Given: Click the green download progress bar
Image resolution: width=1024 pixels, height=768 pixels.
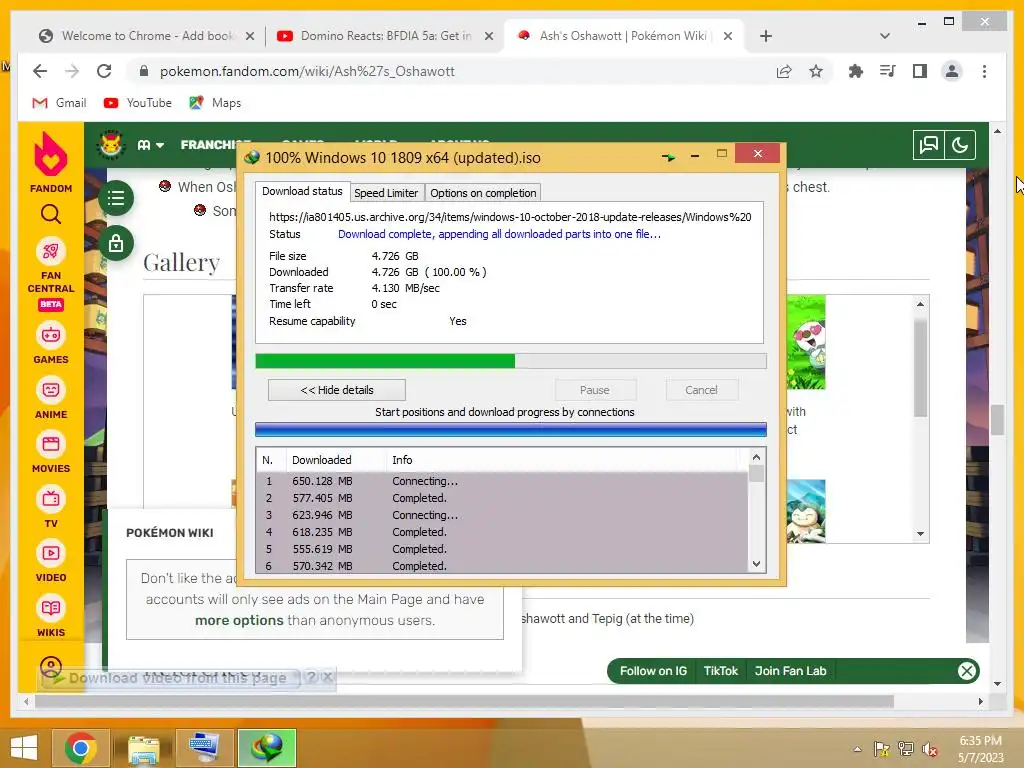Looking at the screenshot, I should [511, 360].
